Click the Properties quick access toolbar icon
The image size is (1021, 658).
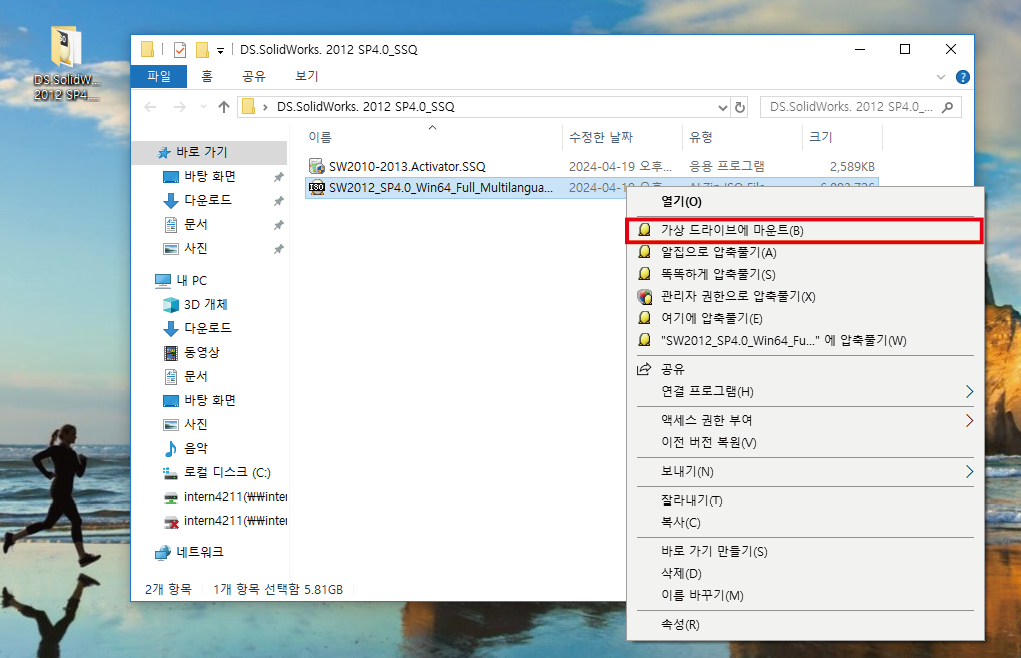[180, 49]
